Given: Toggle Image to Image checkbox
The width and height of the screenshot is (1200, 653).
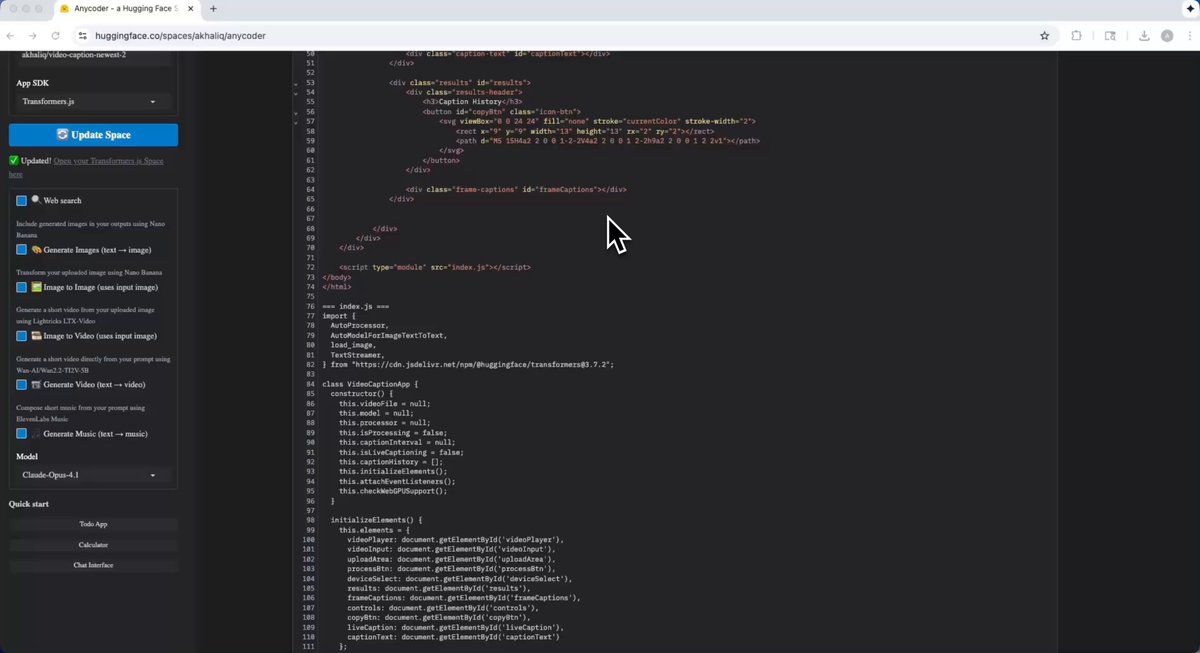Looking at the screenshot, I should click(x=21, y=287).
